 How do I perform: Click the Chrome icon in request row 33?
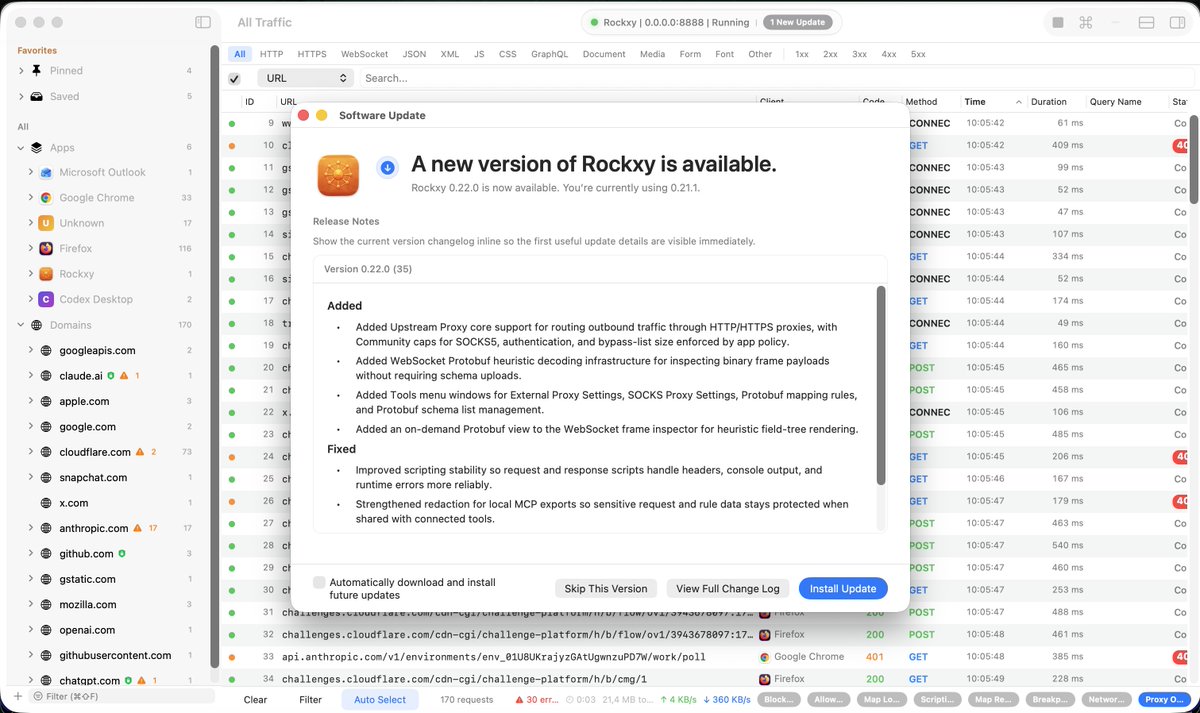(x=764, y=657)
